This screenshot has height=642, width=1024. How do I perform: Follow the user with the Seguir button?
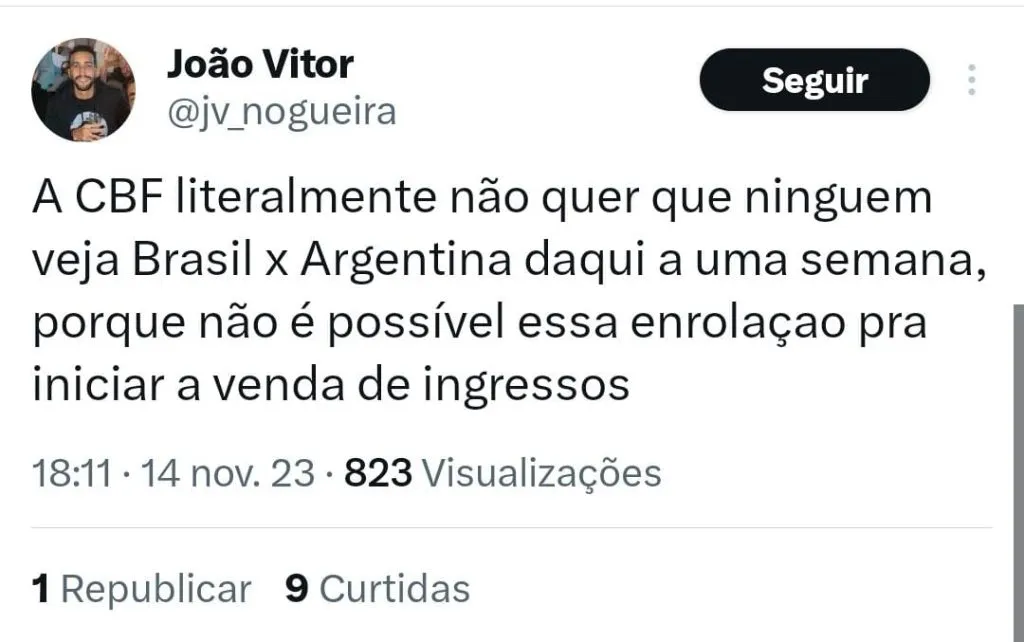pyautogui.click(x=814, y=80)
